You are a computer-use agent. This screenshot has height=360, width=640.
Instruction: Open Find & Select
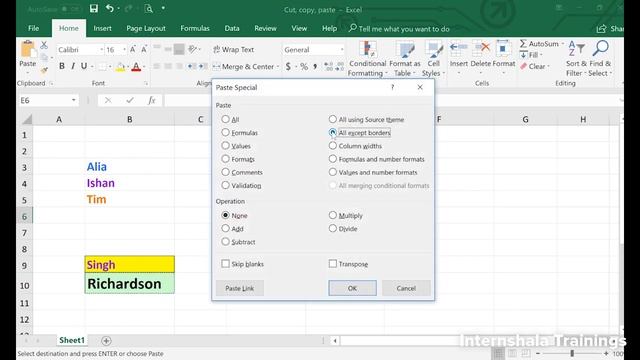pyautogui.click(x=600, y=58)
